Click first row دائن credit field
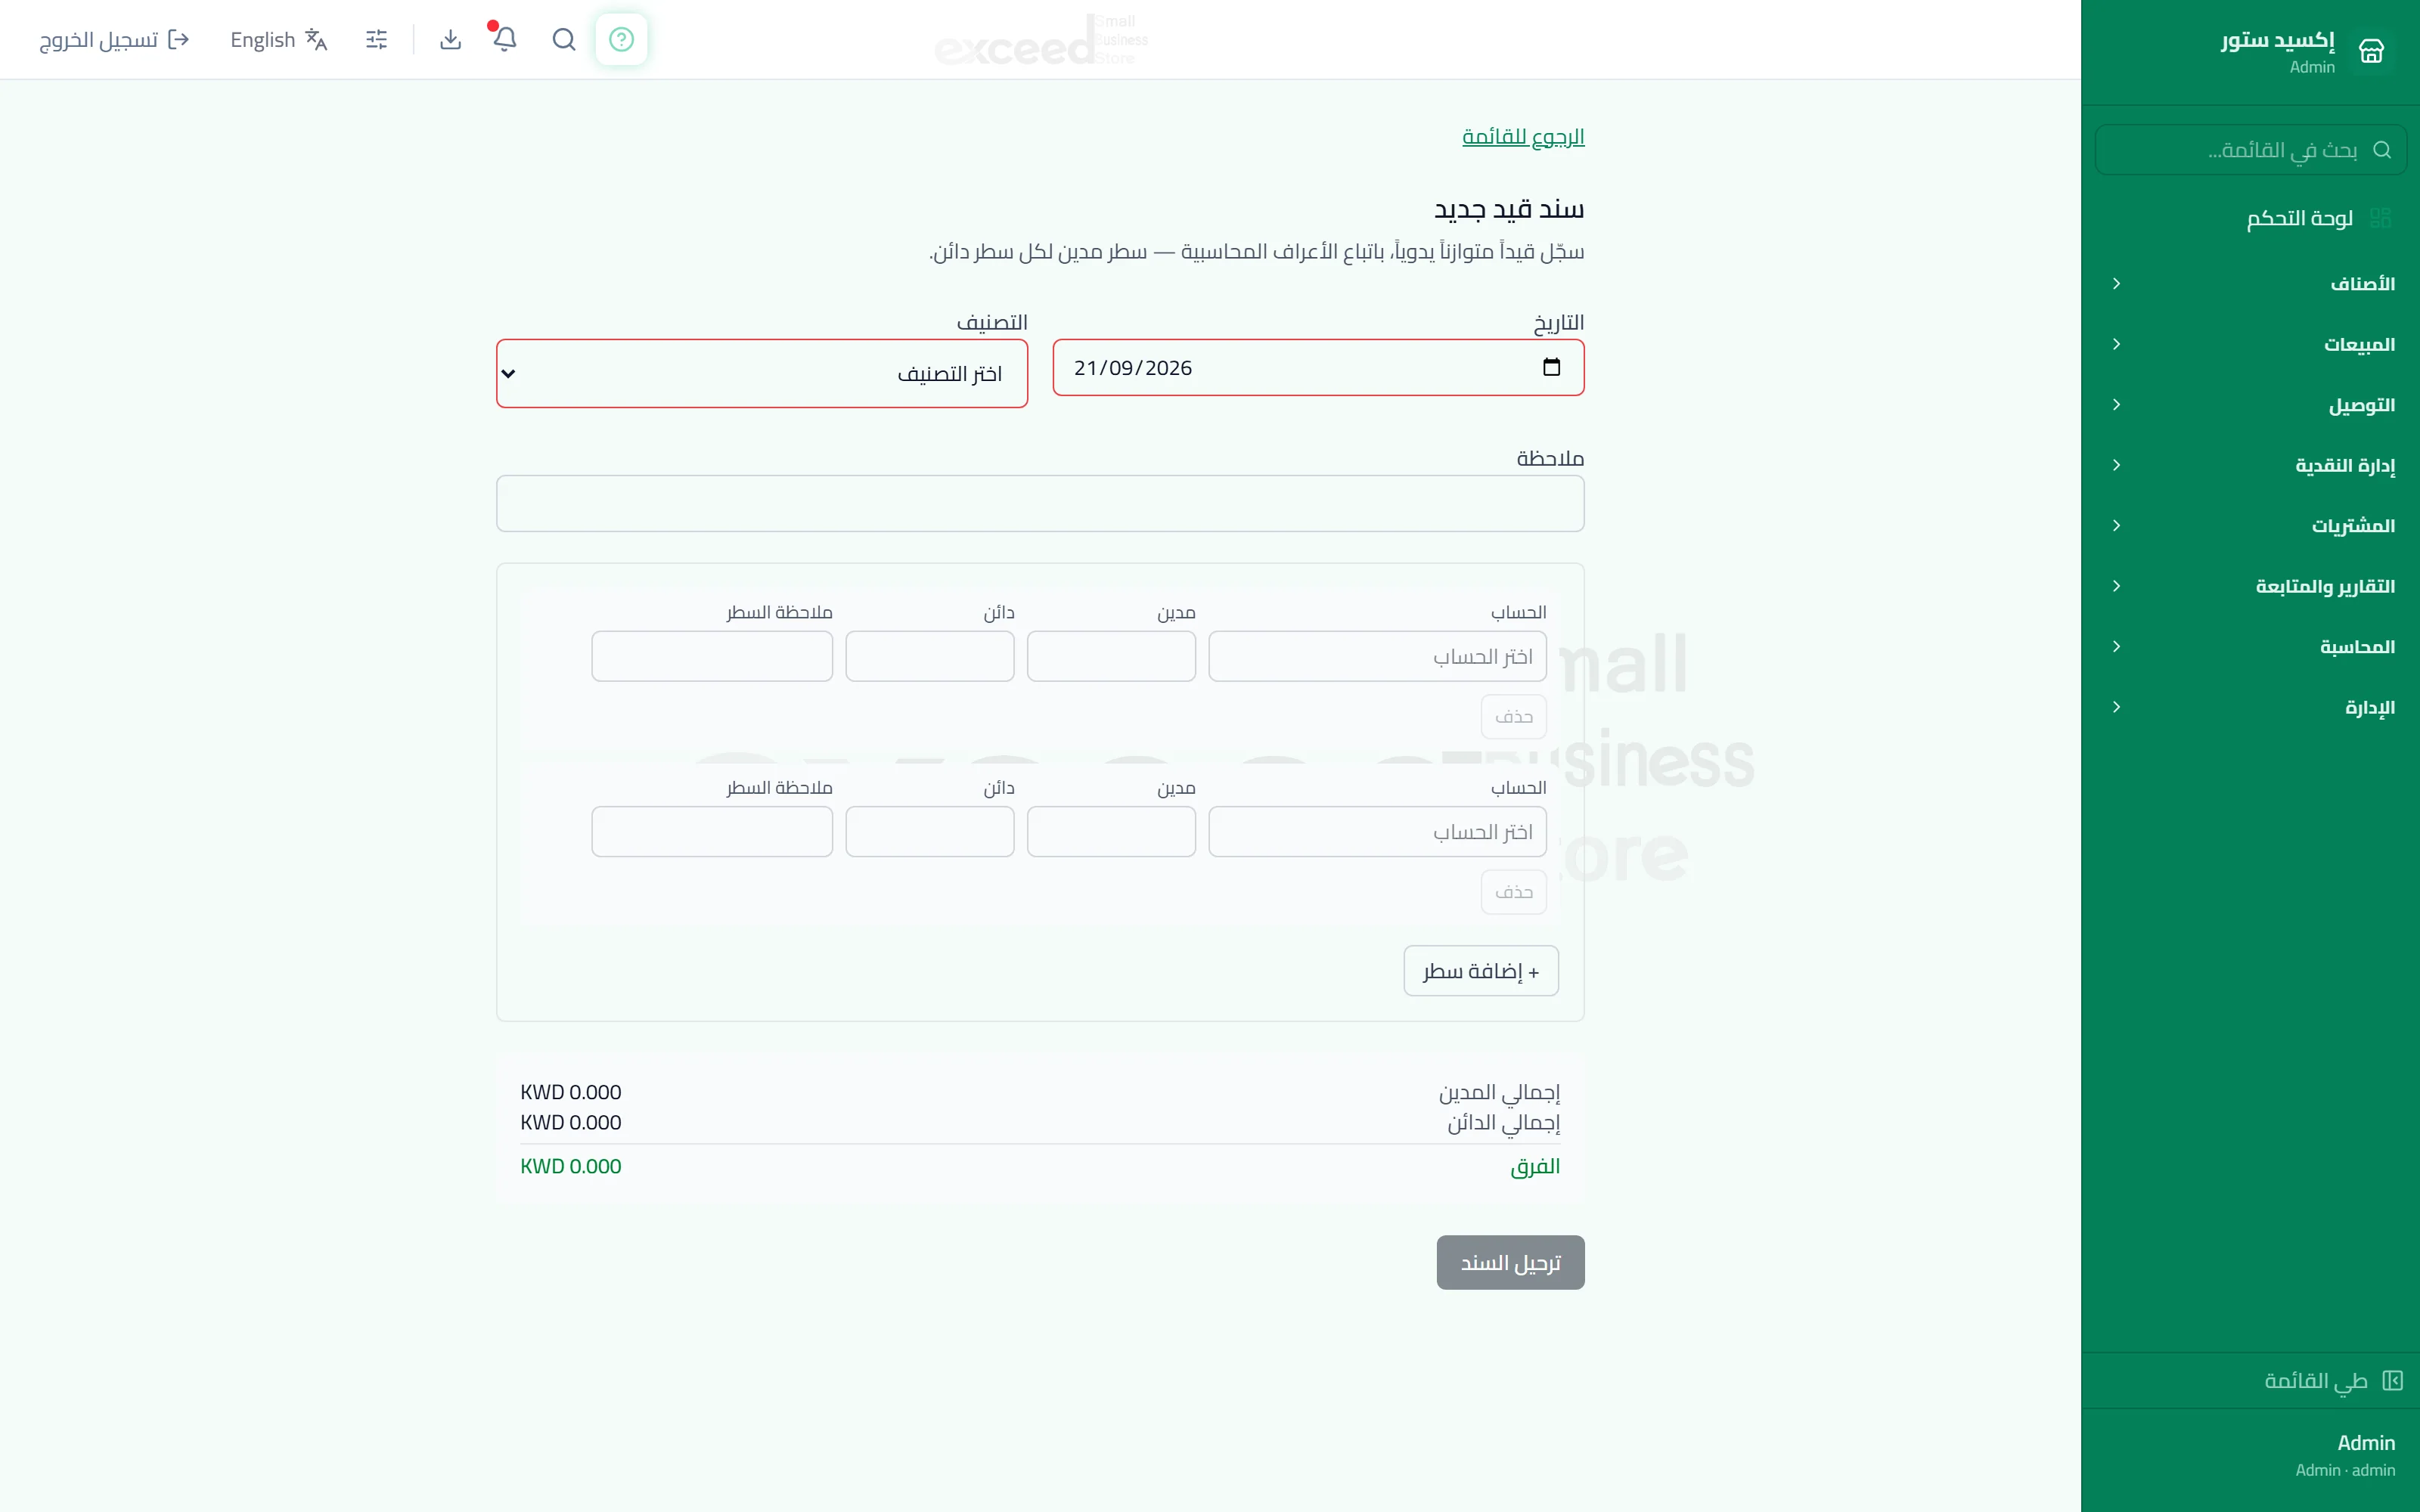Viewport: 2420px width, 1512px height. (930, 656)
